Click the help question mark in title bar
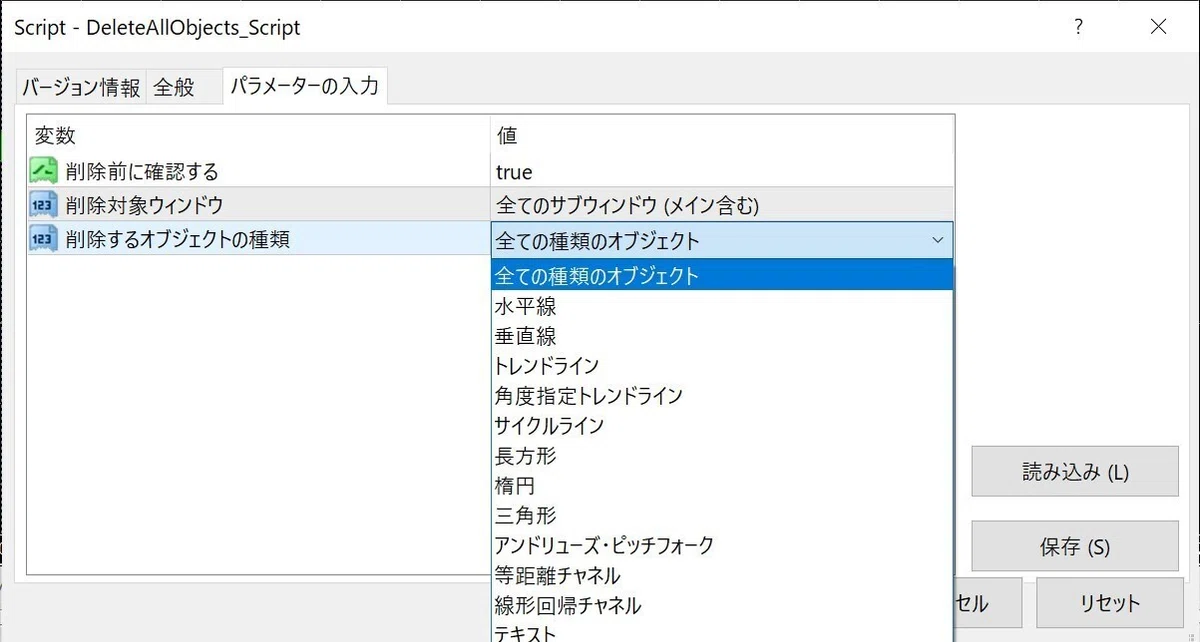This screenshot has height=642, width=1200. tap(1078, 27)
